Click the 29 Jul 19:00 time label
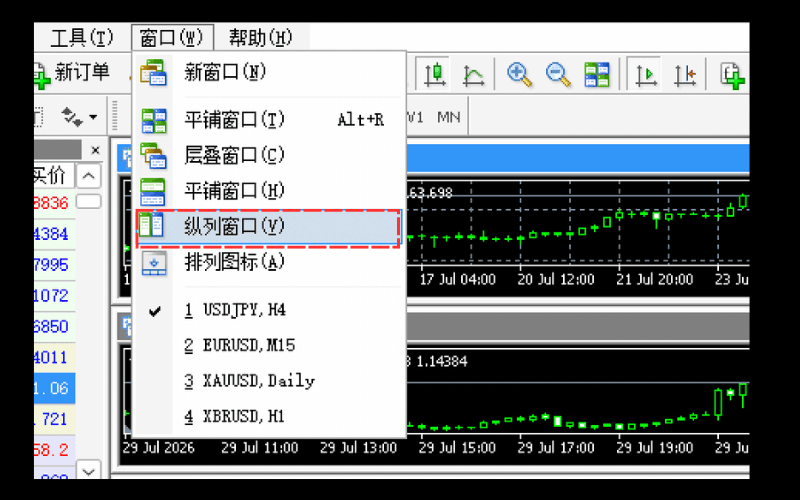The image size is (800, 500). [x=655, y=448]
